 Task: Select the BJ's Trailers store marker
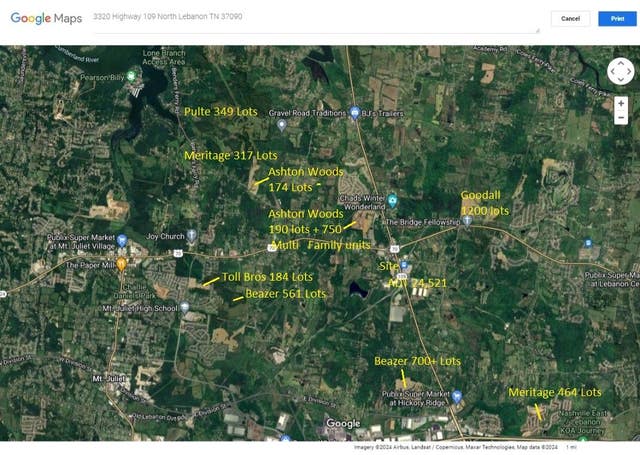pos(355,113)
